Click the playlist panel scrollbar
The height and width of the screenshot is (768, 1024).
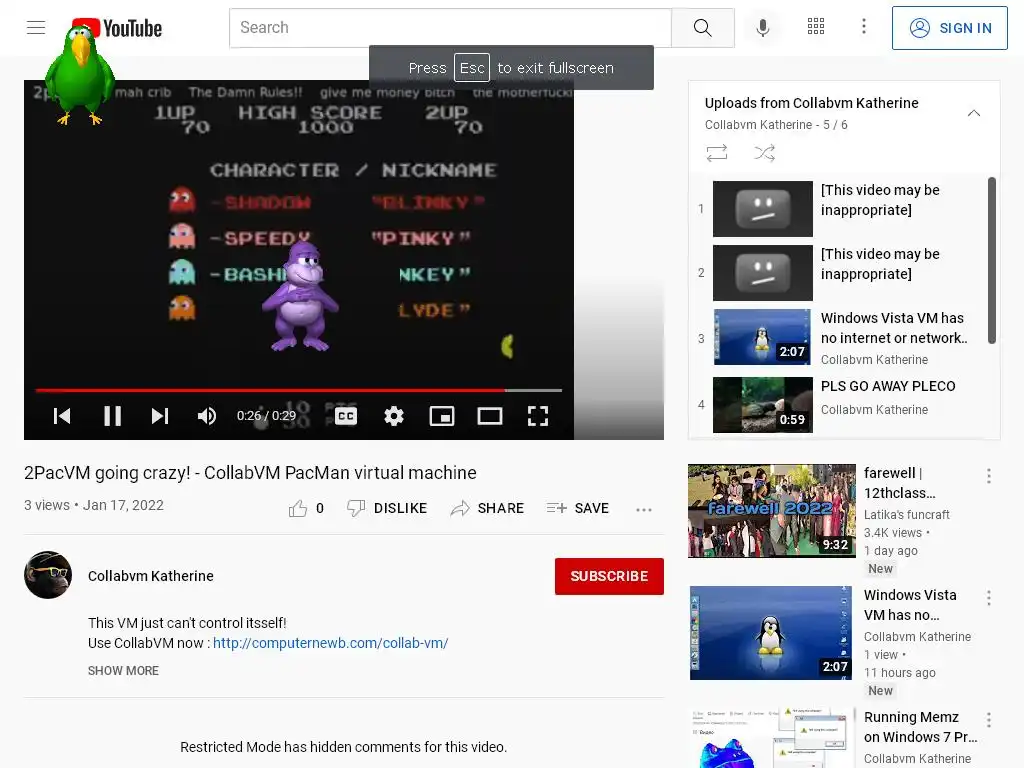[x=991, y=260]
